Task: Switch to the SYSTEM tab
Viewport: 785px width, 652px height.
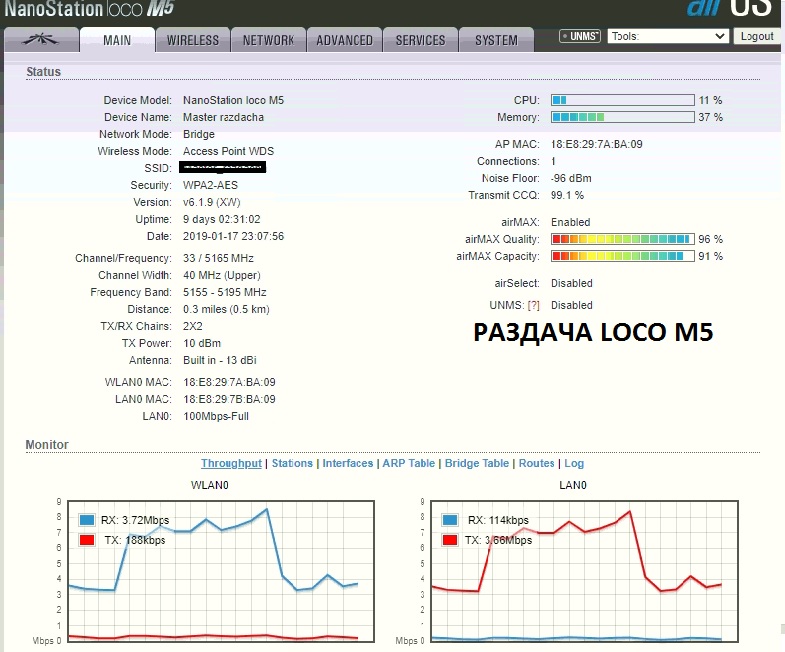Action: pos(496,40)
